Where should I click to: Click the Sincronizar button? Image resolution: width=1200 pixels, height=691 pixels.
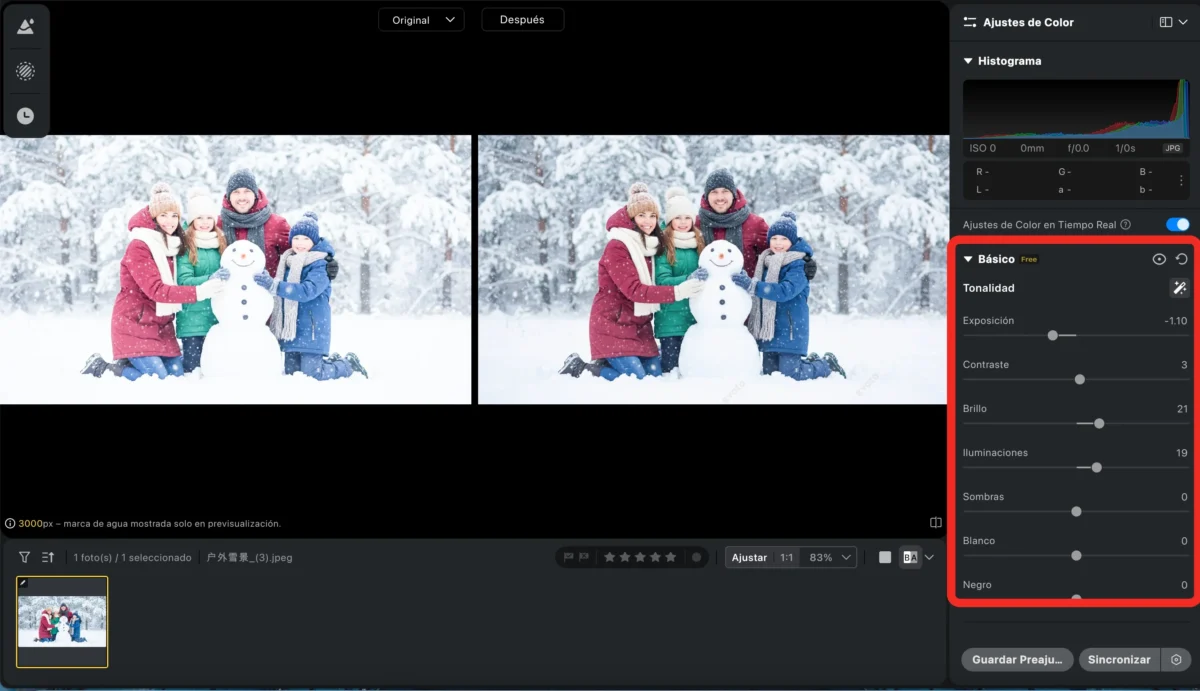coord(1118,660)
